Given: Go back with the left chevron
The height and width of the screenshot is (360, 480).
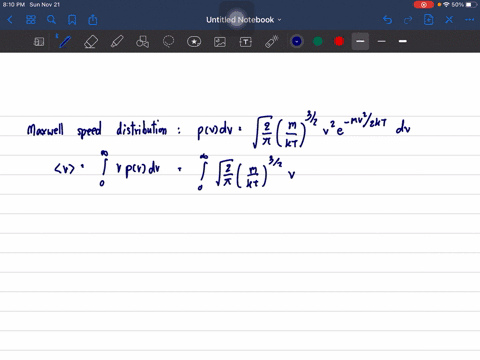Looking at the screenshot, I should 10,20.
